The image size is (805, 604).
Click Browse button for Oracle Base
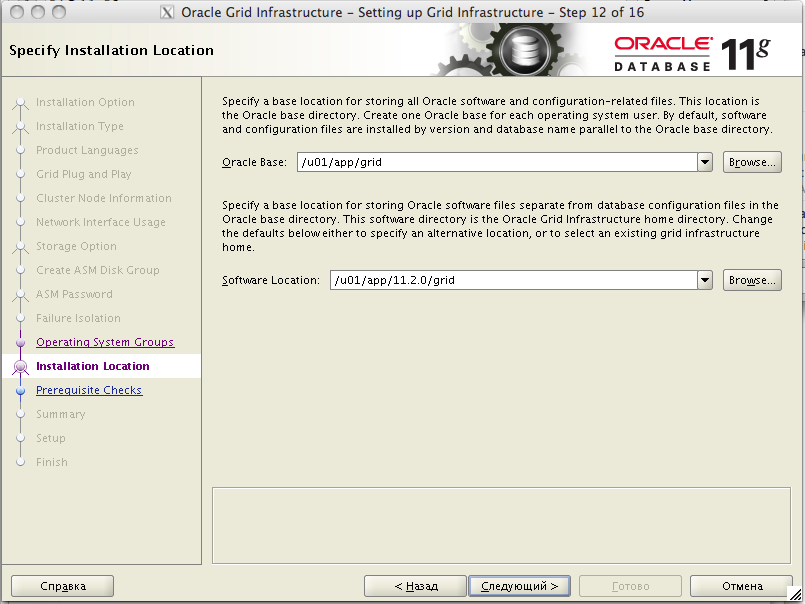(x=752, y=162)
